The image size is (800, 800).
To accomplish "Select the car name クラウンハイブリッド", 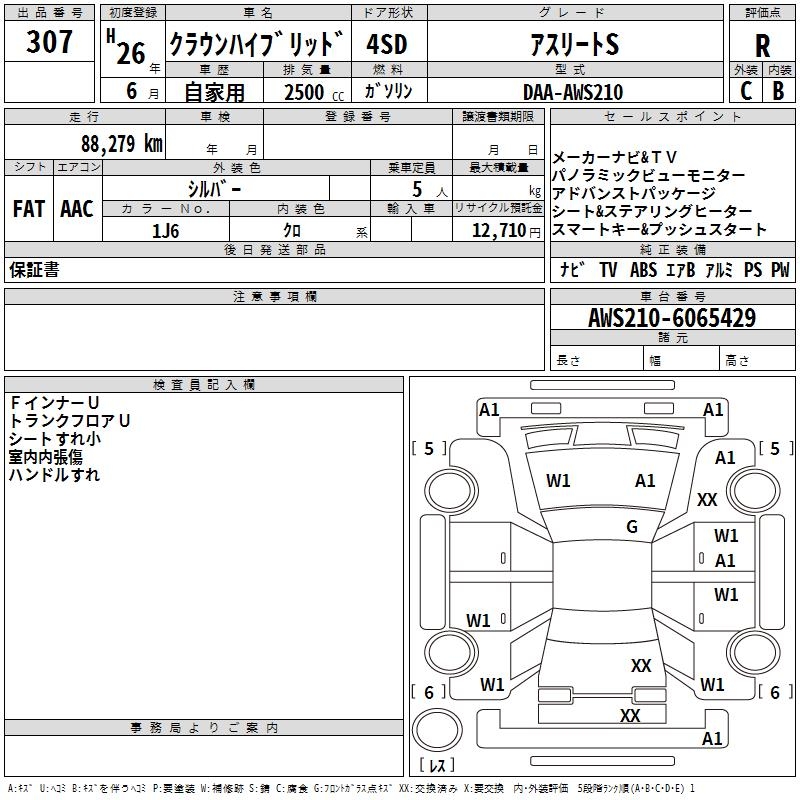I will pos(257,44).
